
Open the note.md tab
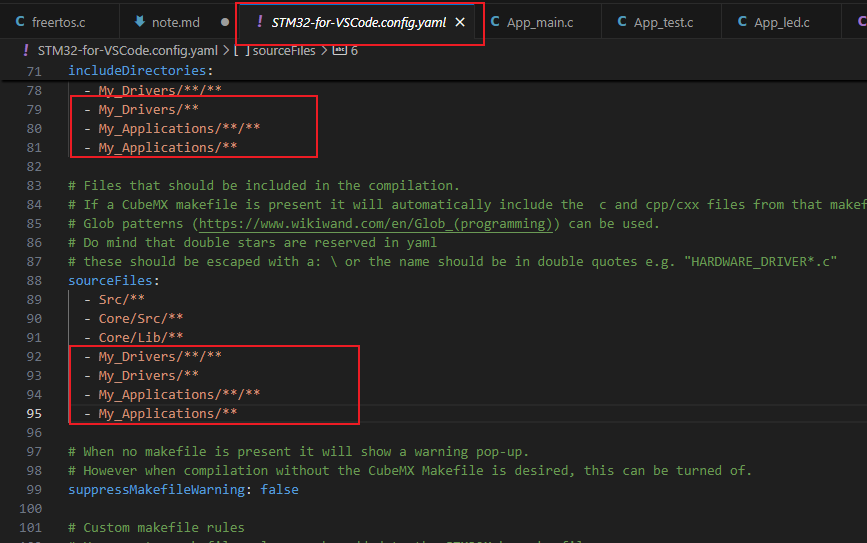pyautogui.click(x=176, y=22)
